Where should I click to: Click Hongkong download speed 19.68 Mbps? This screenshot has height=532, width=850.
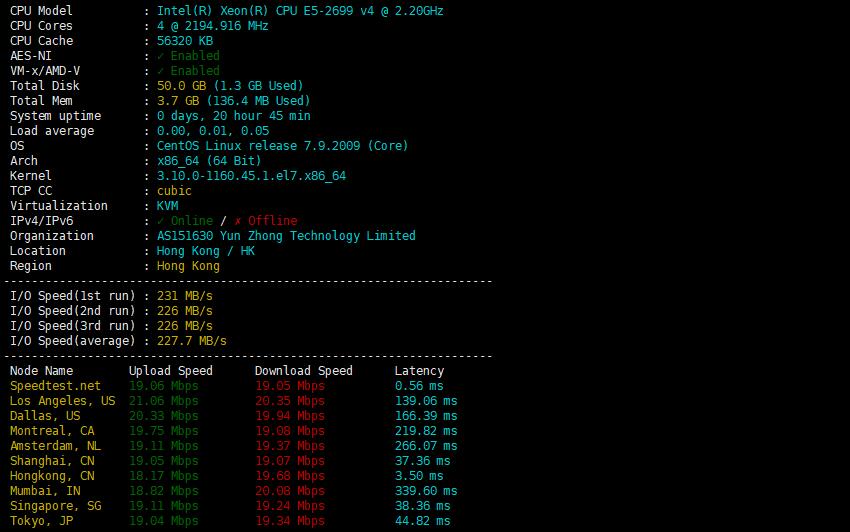290,476
